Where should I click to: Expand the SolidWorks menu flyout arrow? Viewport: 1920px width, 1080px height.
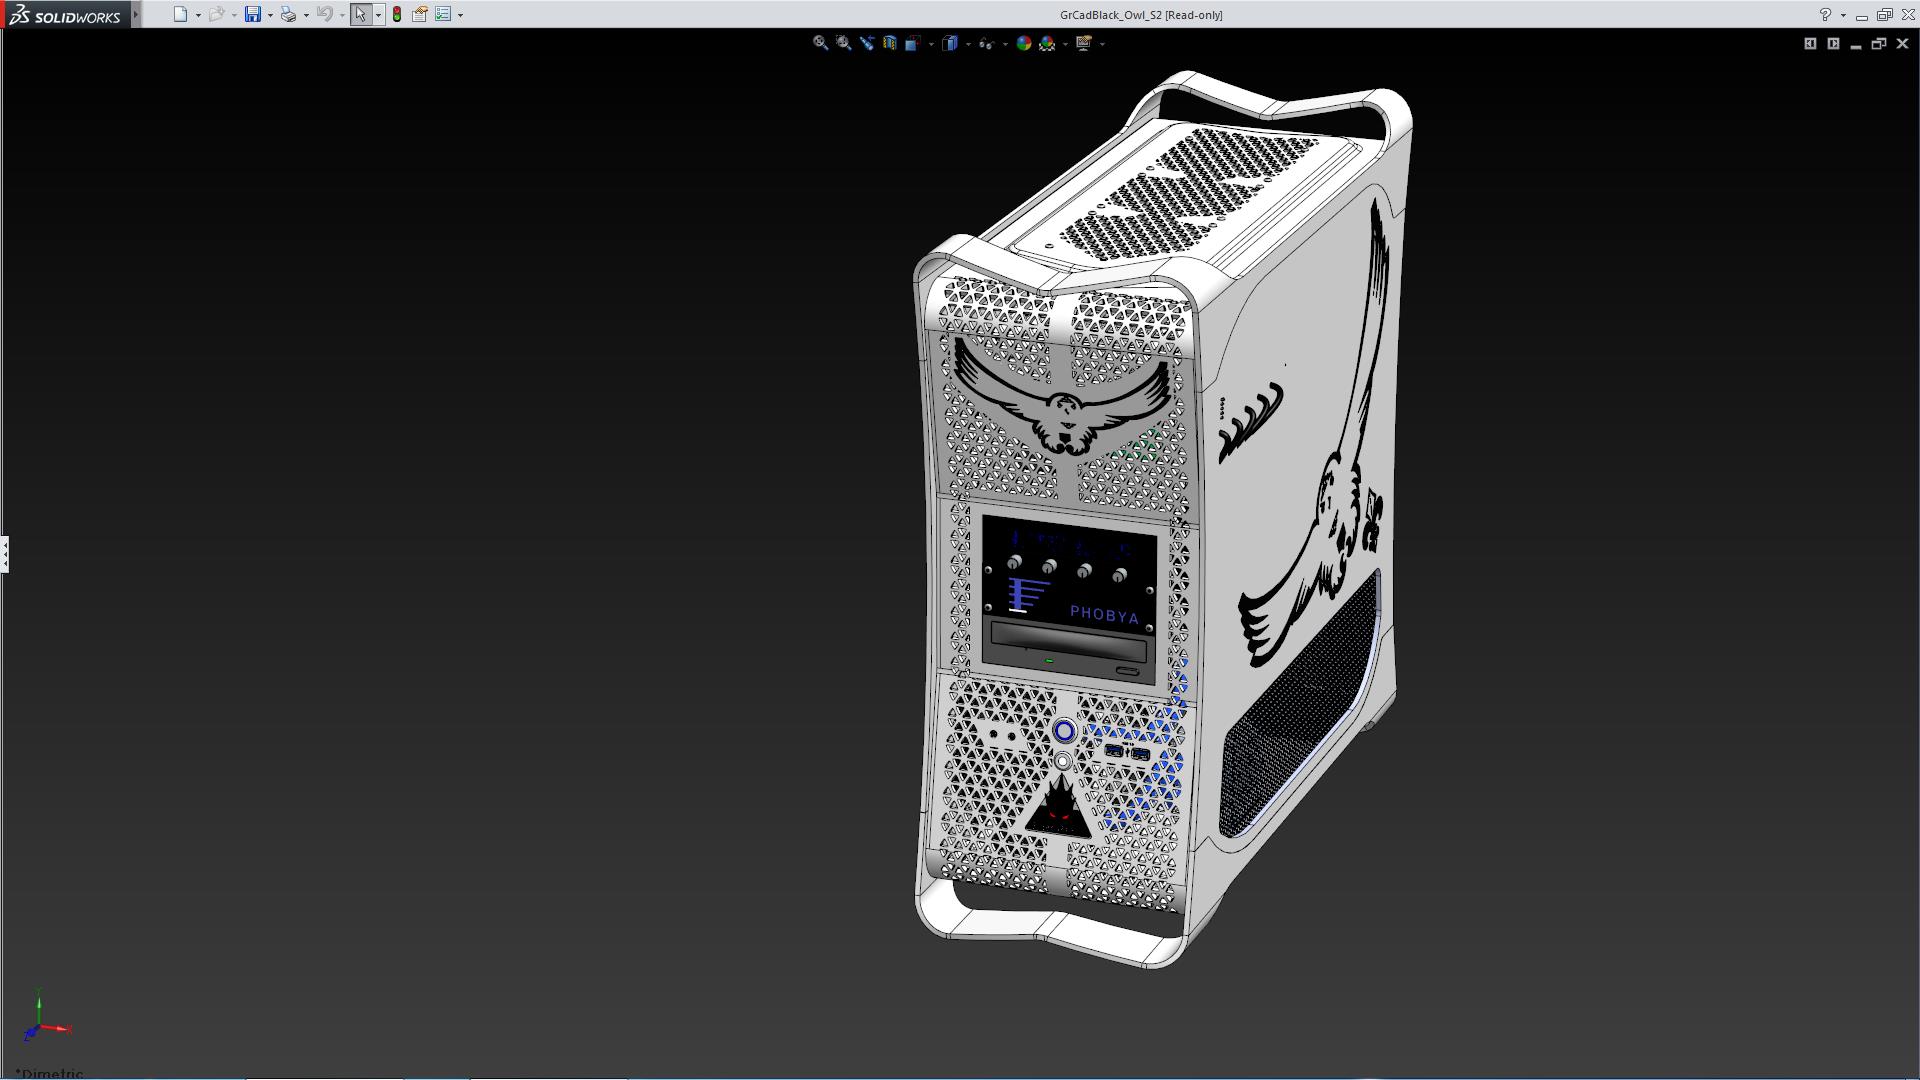(136, 14)
